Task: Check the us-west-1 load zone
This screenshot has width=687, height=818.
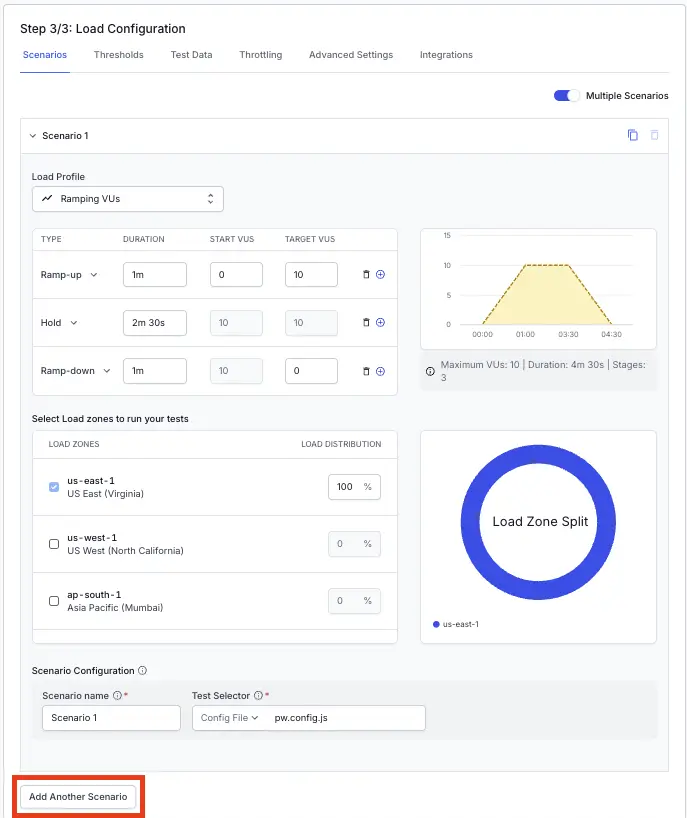Action: click(x=54, y=544)
